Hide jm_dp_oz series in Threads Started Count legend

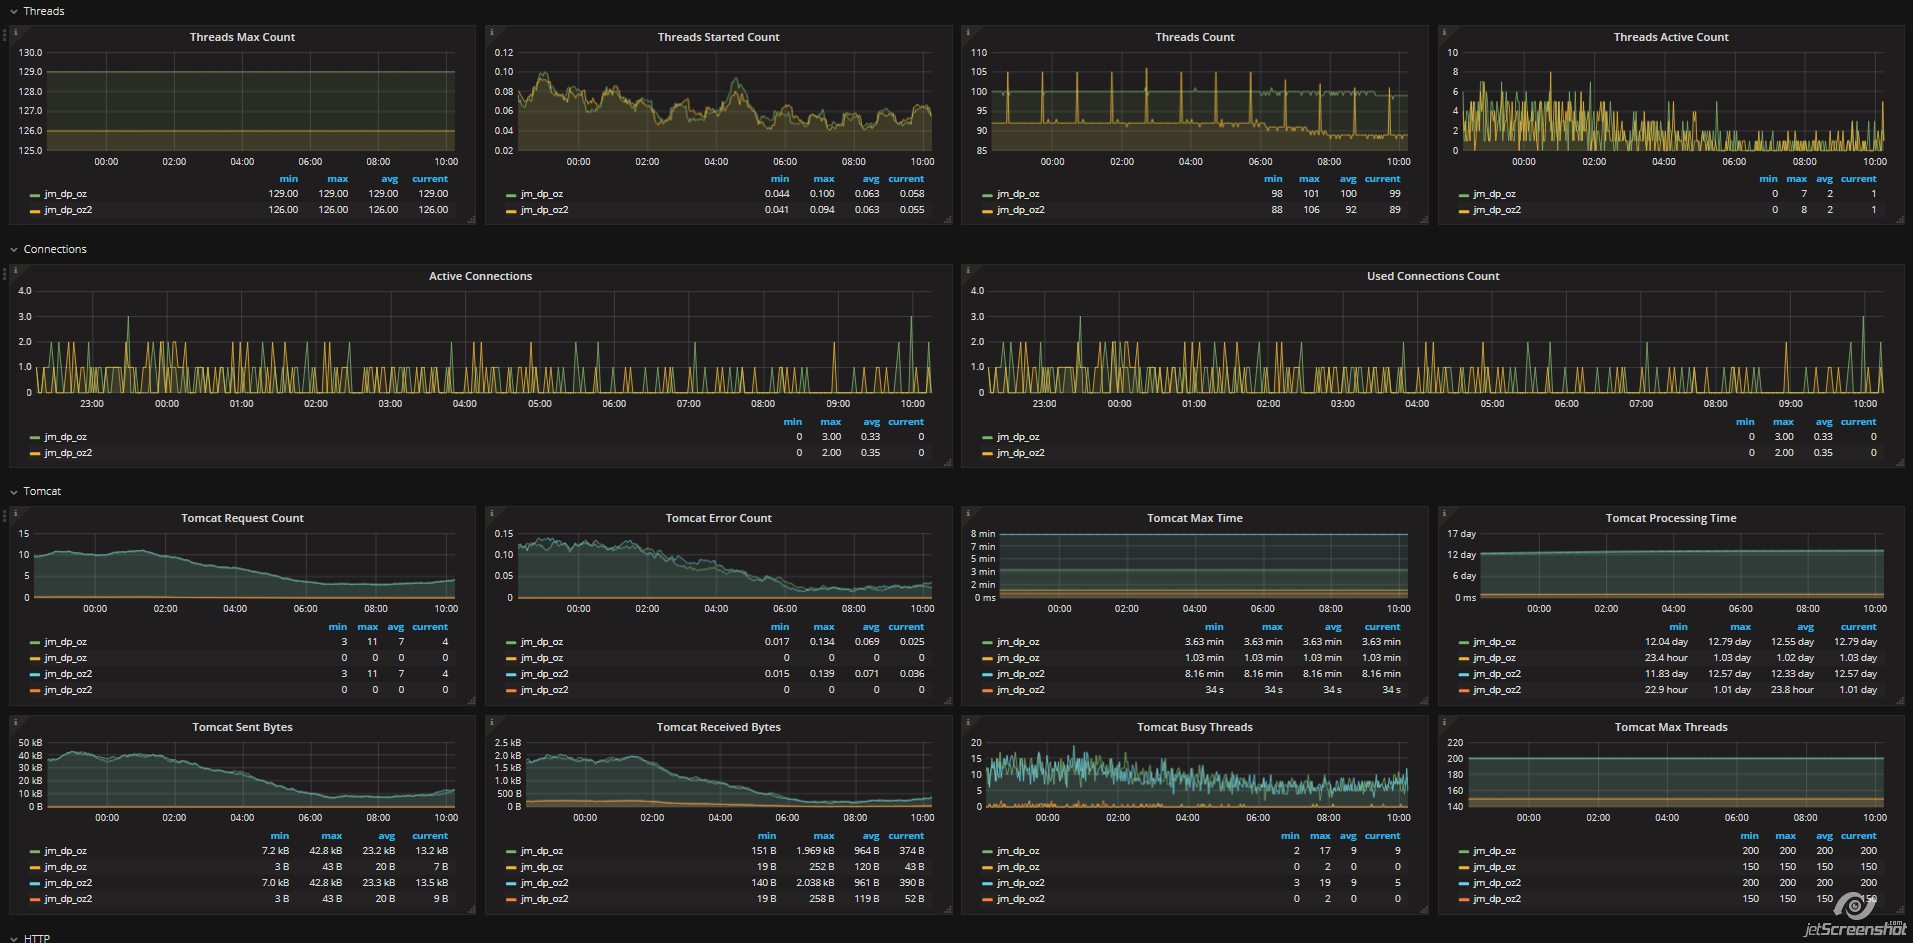(x=542, y=194)
